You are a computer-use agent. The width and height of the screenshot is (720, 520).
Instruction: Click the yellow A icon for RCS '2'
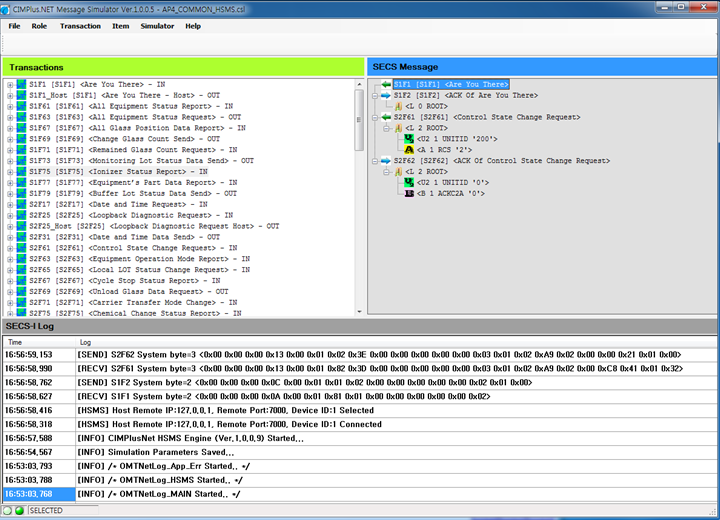pyautogui.click(x=408, y=149)
